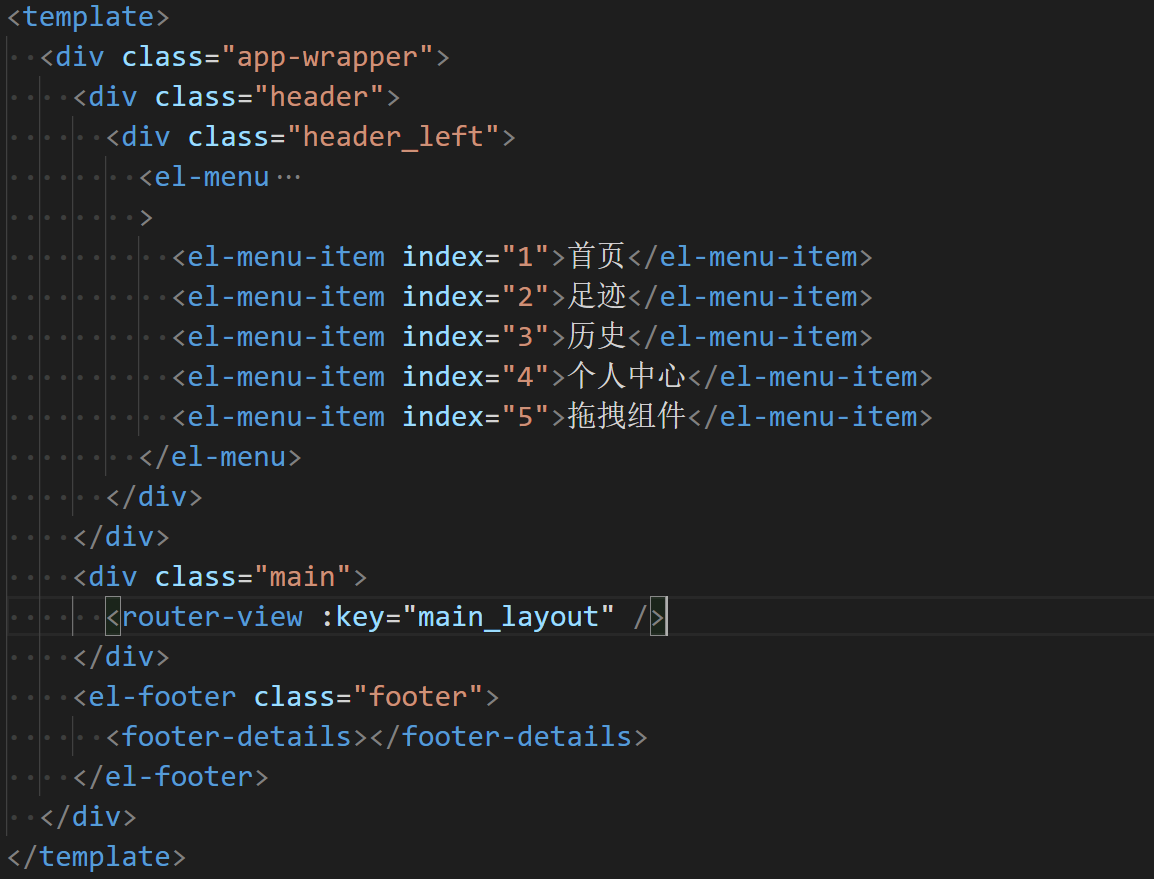1154x879 pixels.
Task: Select the "footer" class value
Action: pos(417,697)
